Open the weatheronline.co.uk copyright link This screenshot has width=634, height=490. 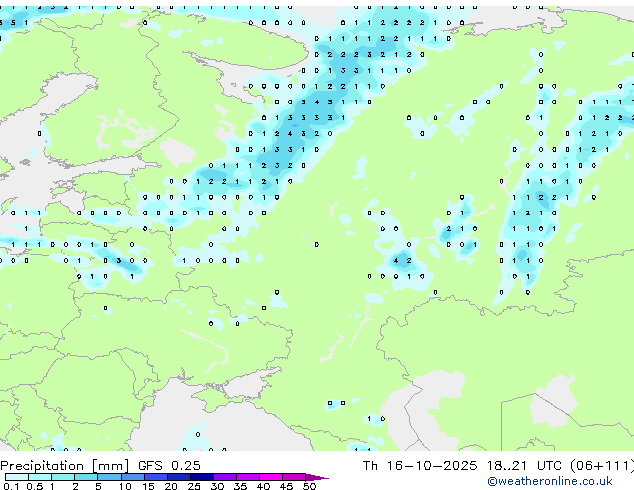click(x=549, y=481)
